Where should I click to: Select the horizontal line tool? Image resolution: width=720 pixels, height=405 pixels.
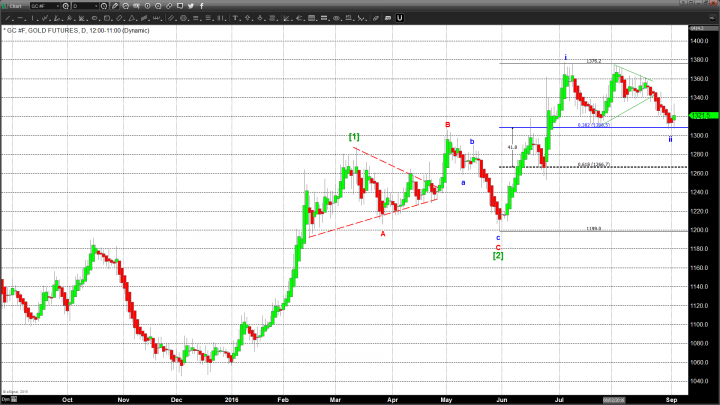(21, 18)
